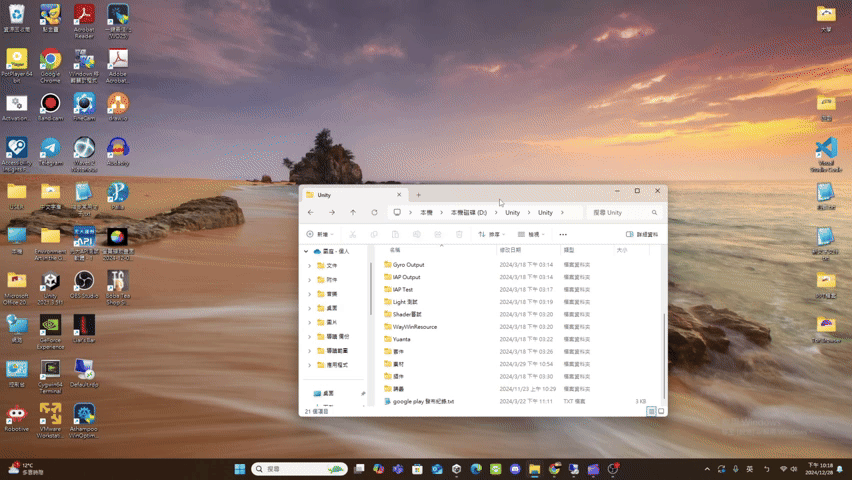Click the Refresh button in File Explorer

click(374, 213)
